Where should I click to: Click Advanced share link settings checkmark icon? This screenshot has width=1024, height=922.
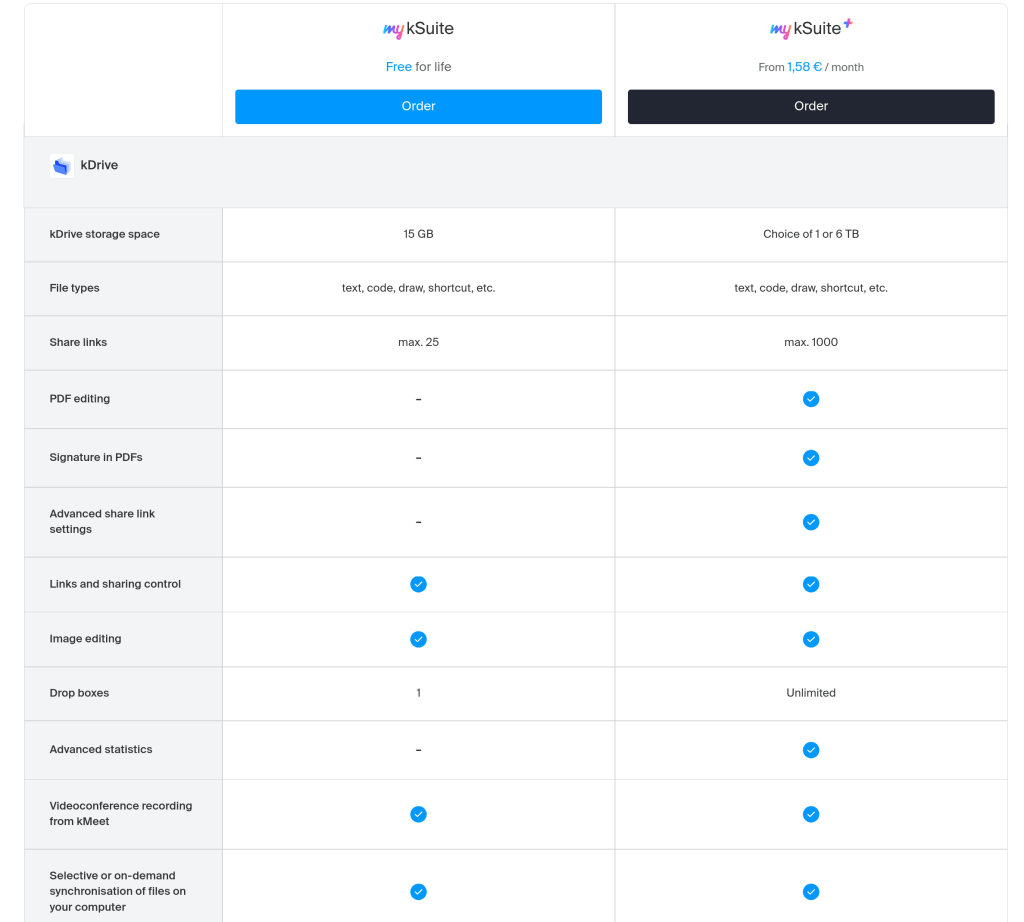[811, 522]
